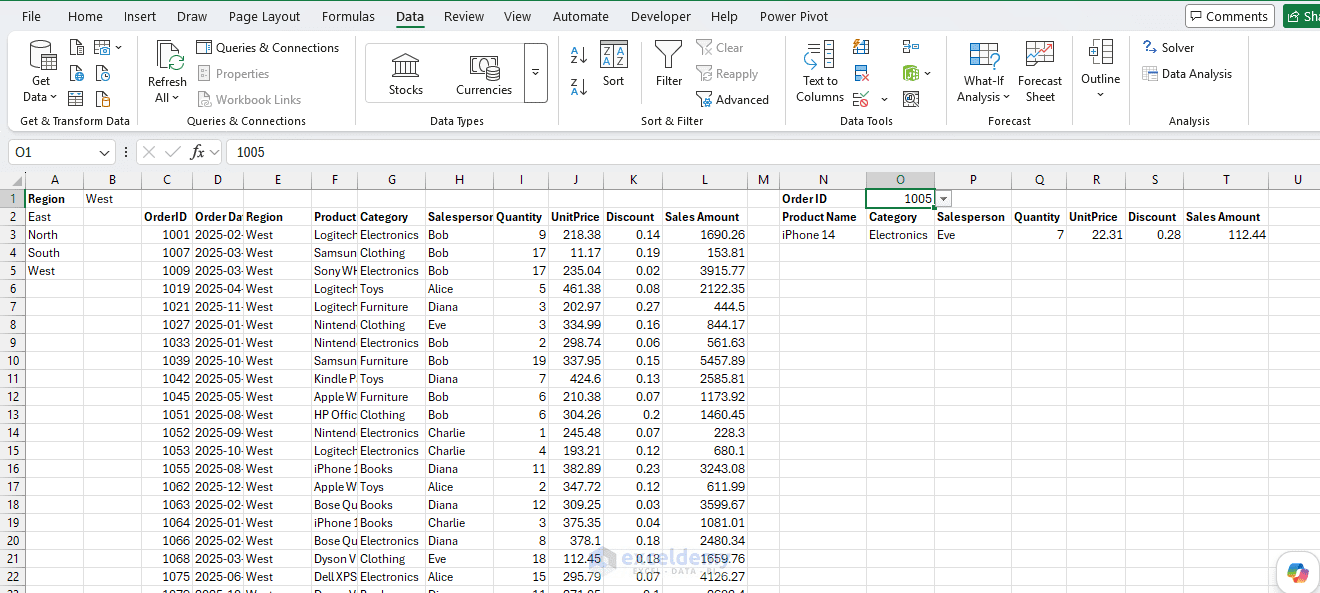The width and height of the screenshot is (1320, 593).
Task: Open Data Model dropdown arrow
Action: coord(928,73)
